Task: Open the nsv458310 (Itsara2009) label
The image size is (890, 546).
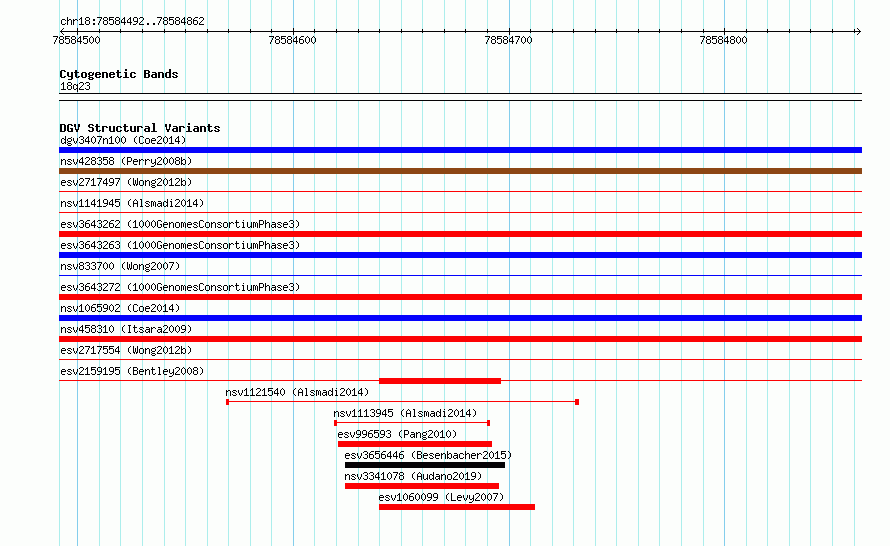Action: pos(126,329)
